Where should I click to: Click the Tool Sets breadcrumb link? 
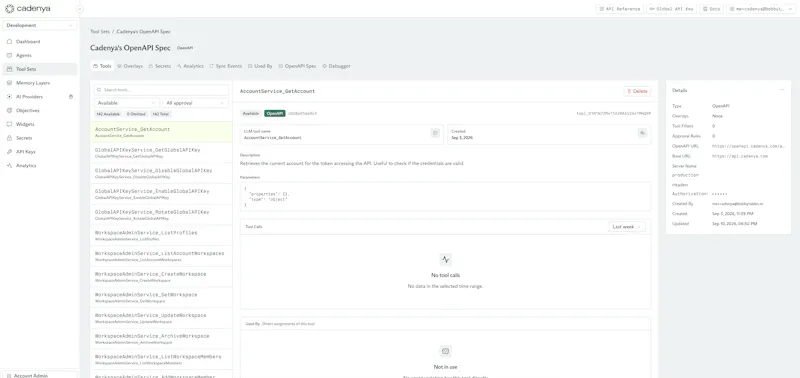[100, 32]
